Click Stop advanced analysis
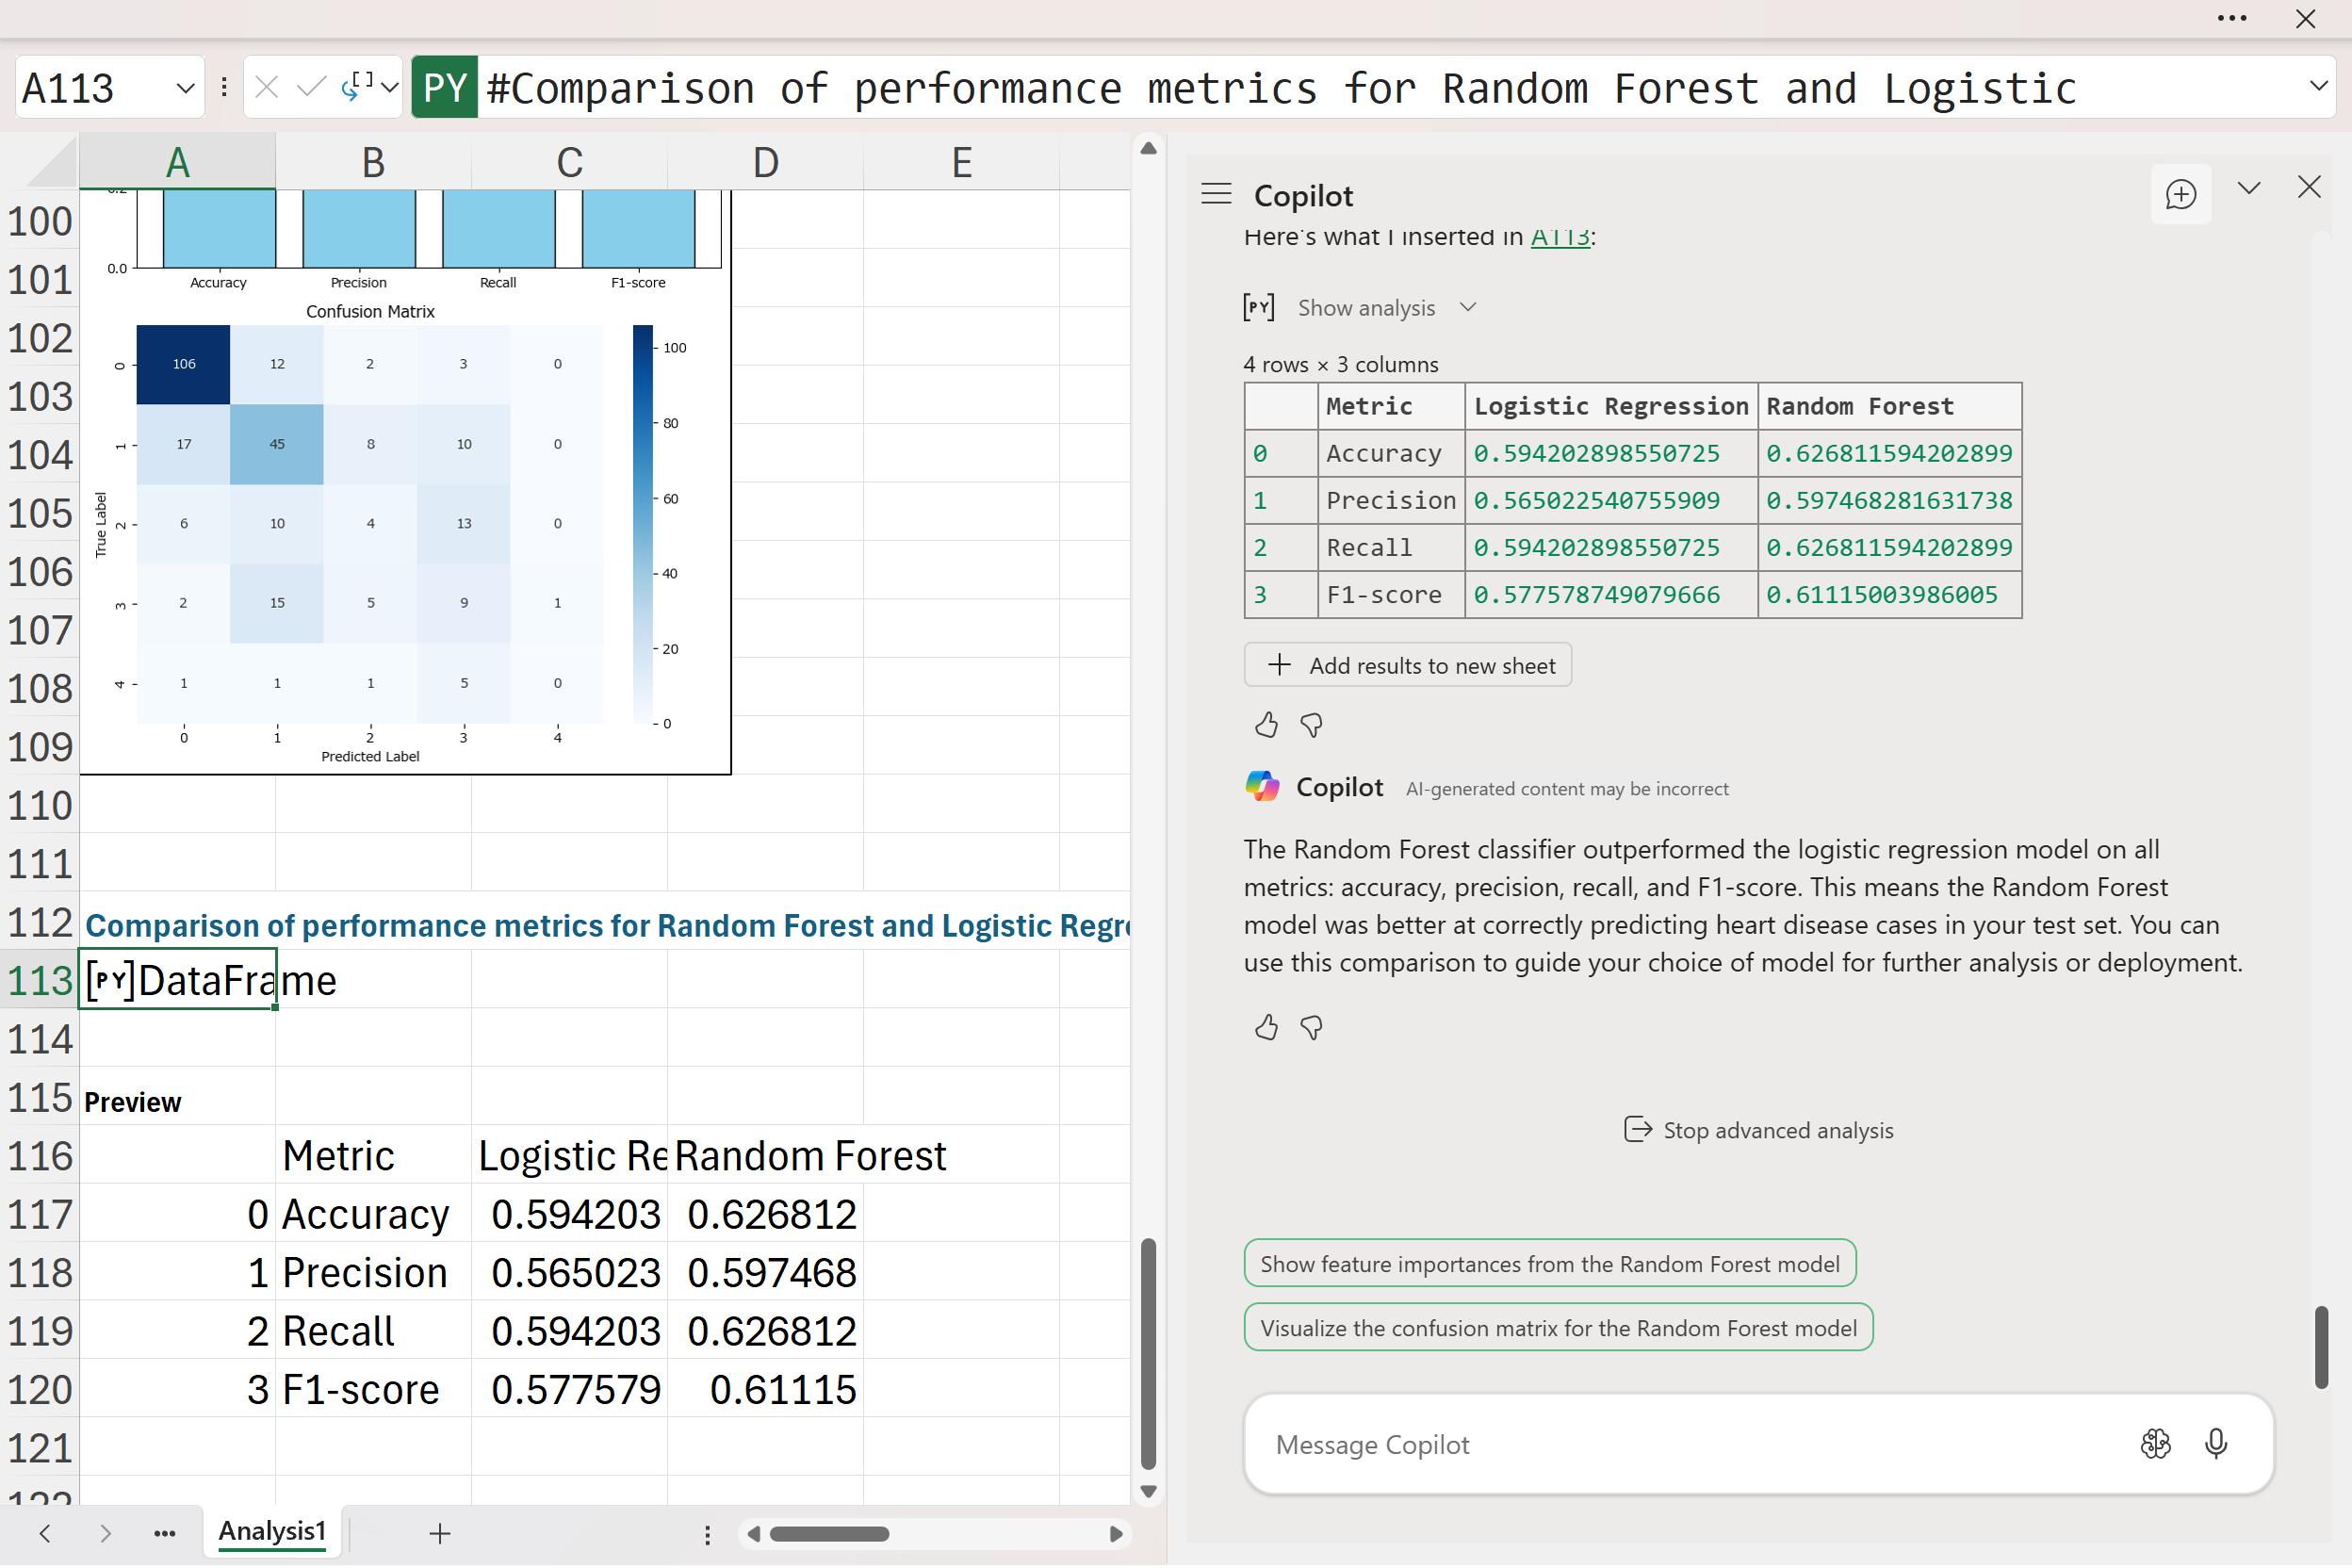The height and width of the screenshot is (1568, 2352). click(1758, 1130)
